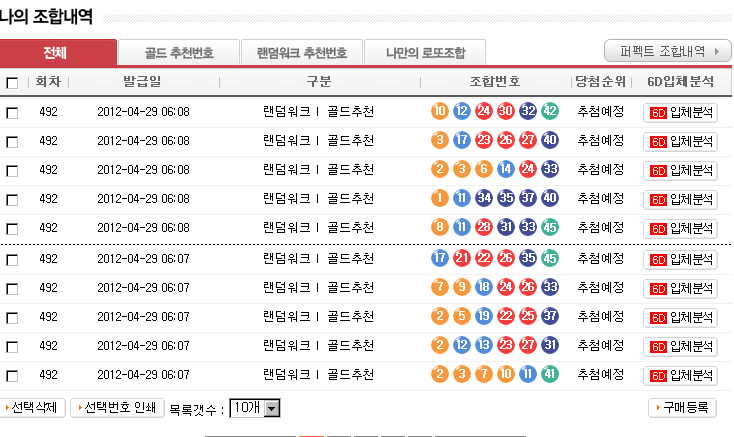Click green ball 42 in first row
Viewport: 734px width, 437px height.
coord(549,111)
